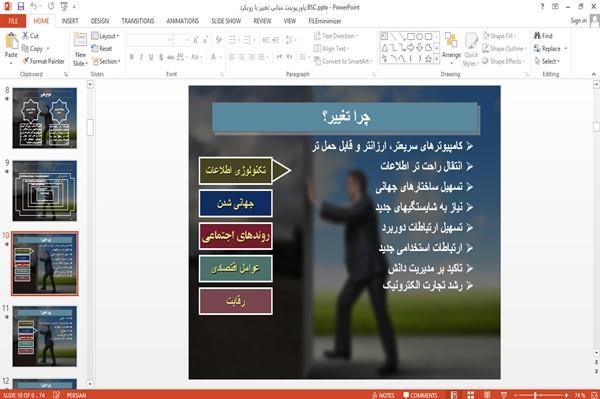Viewport: 600px width, 399px height.
Task: Open the Layout dropdown
Action: [105, 36]
